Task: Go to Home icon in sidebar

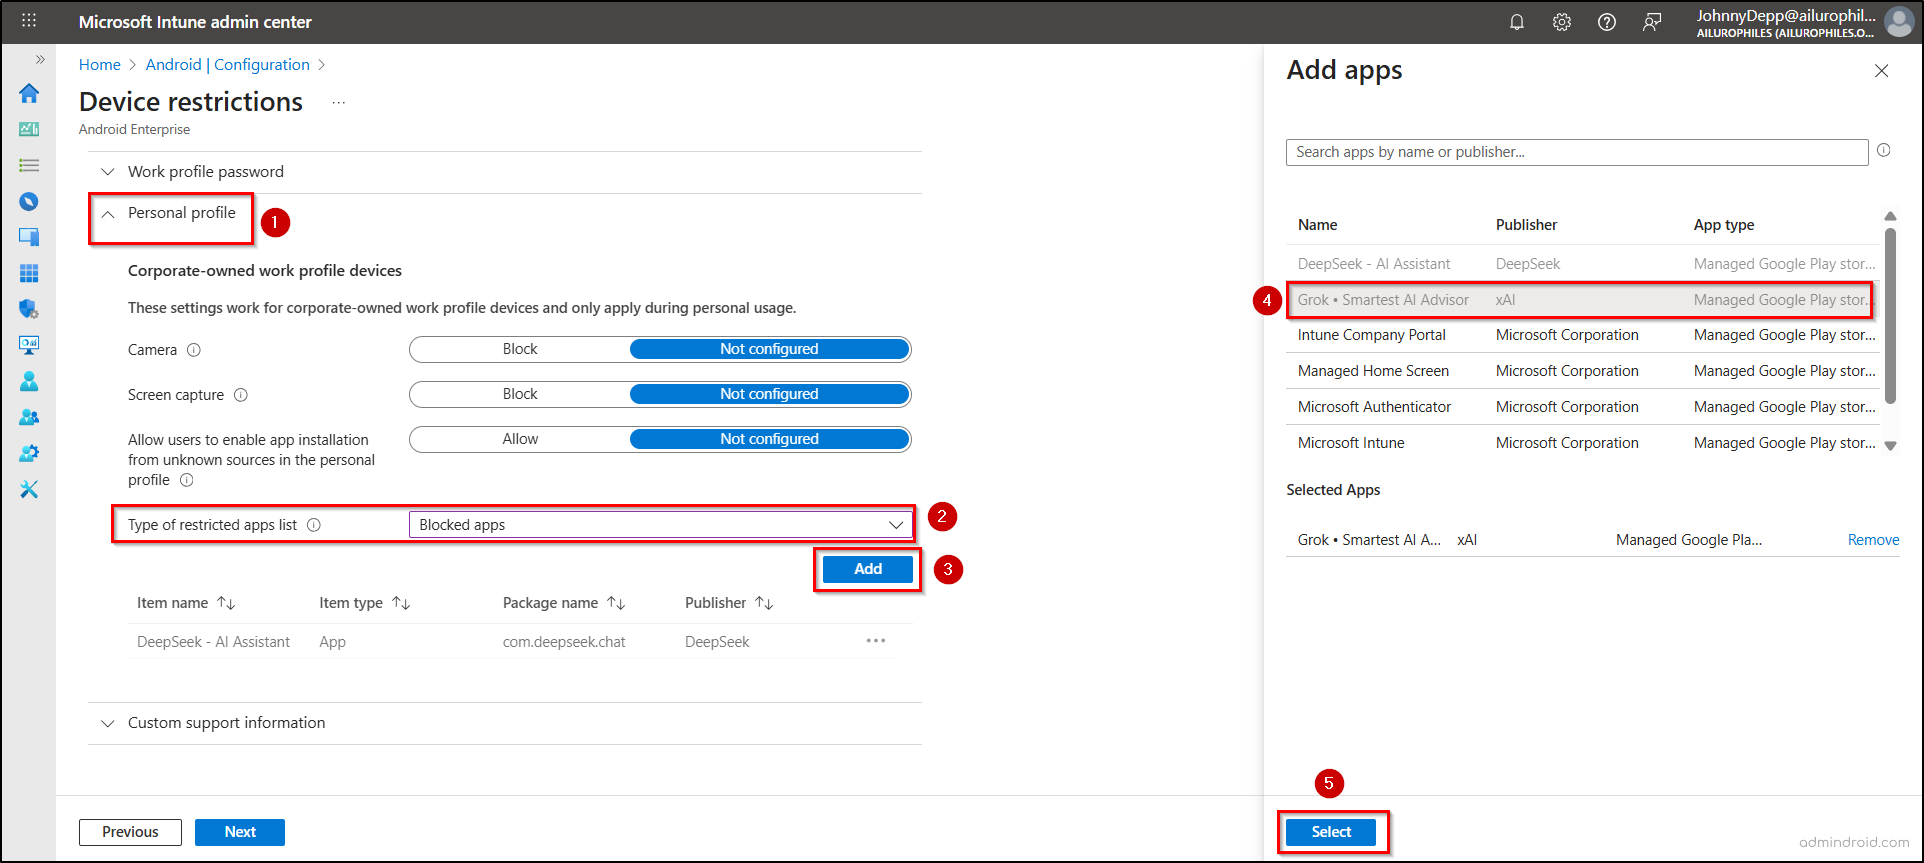Action: point(29,93)
